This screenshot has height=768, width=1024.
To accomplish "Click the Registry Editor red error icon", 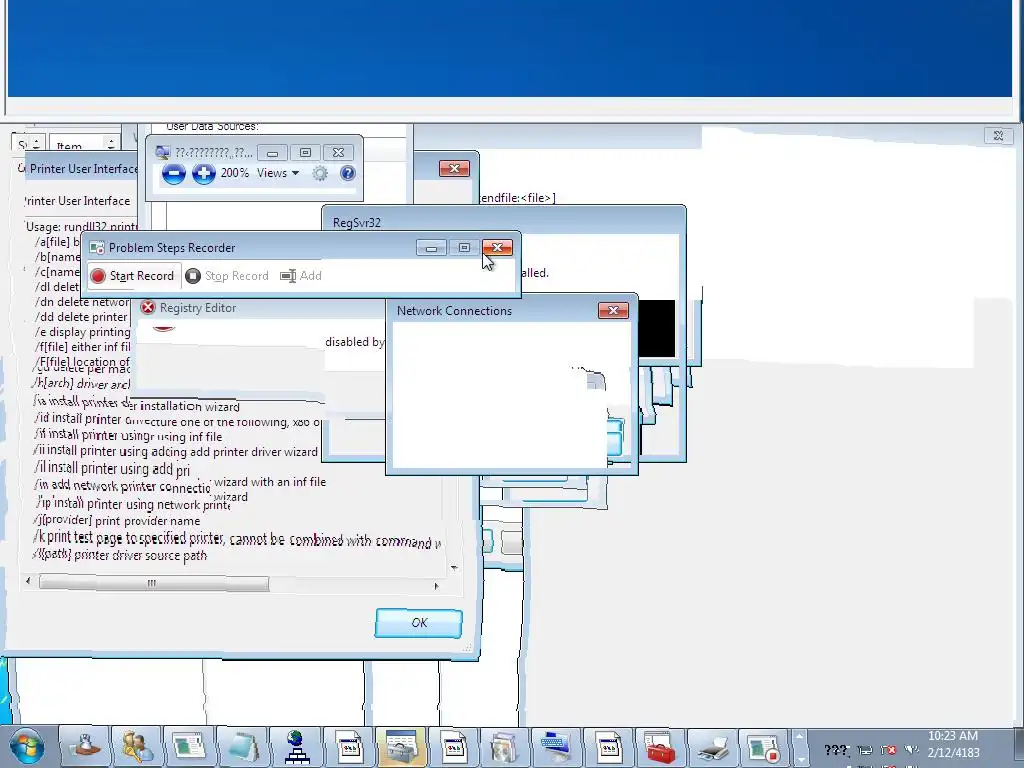I will click(148, 308).
